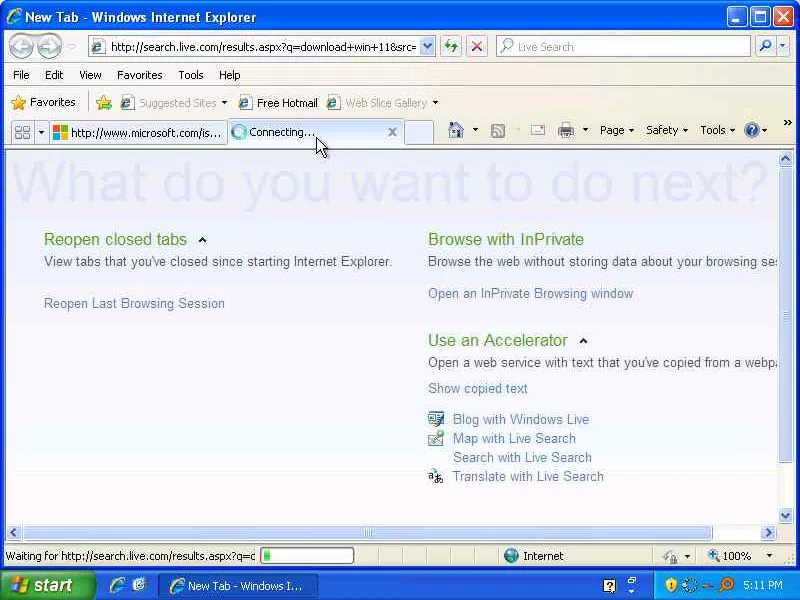Screen dimensions: 800x600
Task: Click the Internet zone globe icon
Action: pos(511,556)
